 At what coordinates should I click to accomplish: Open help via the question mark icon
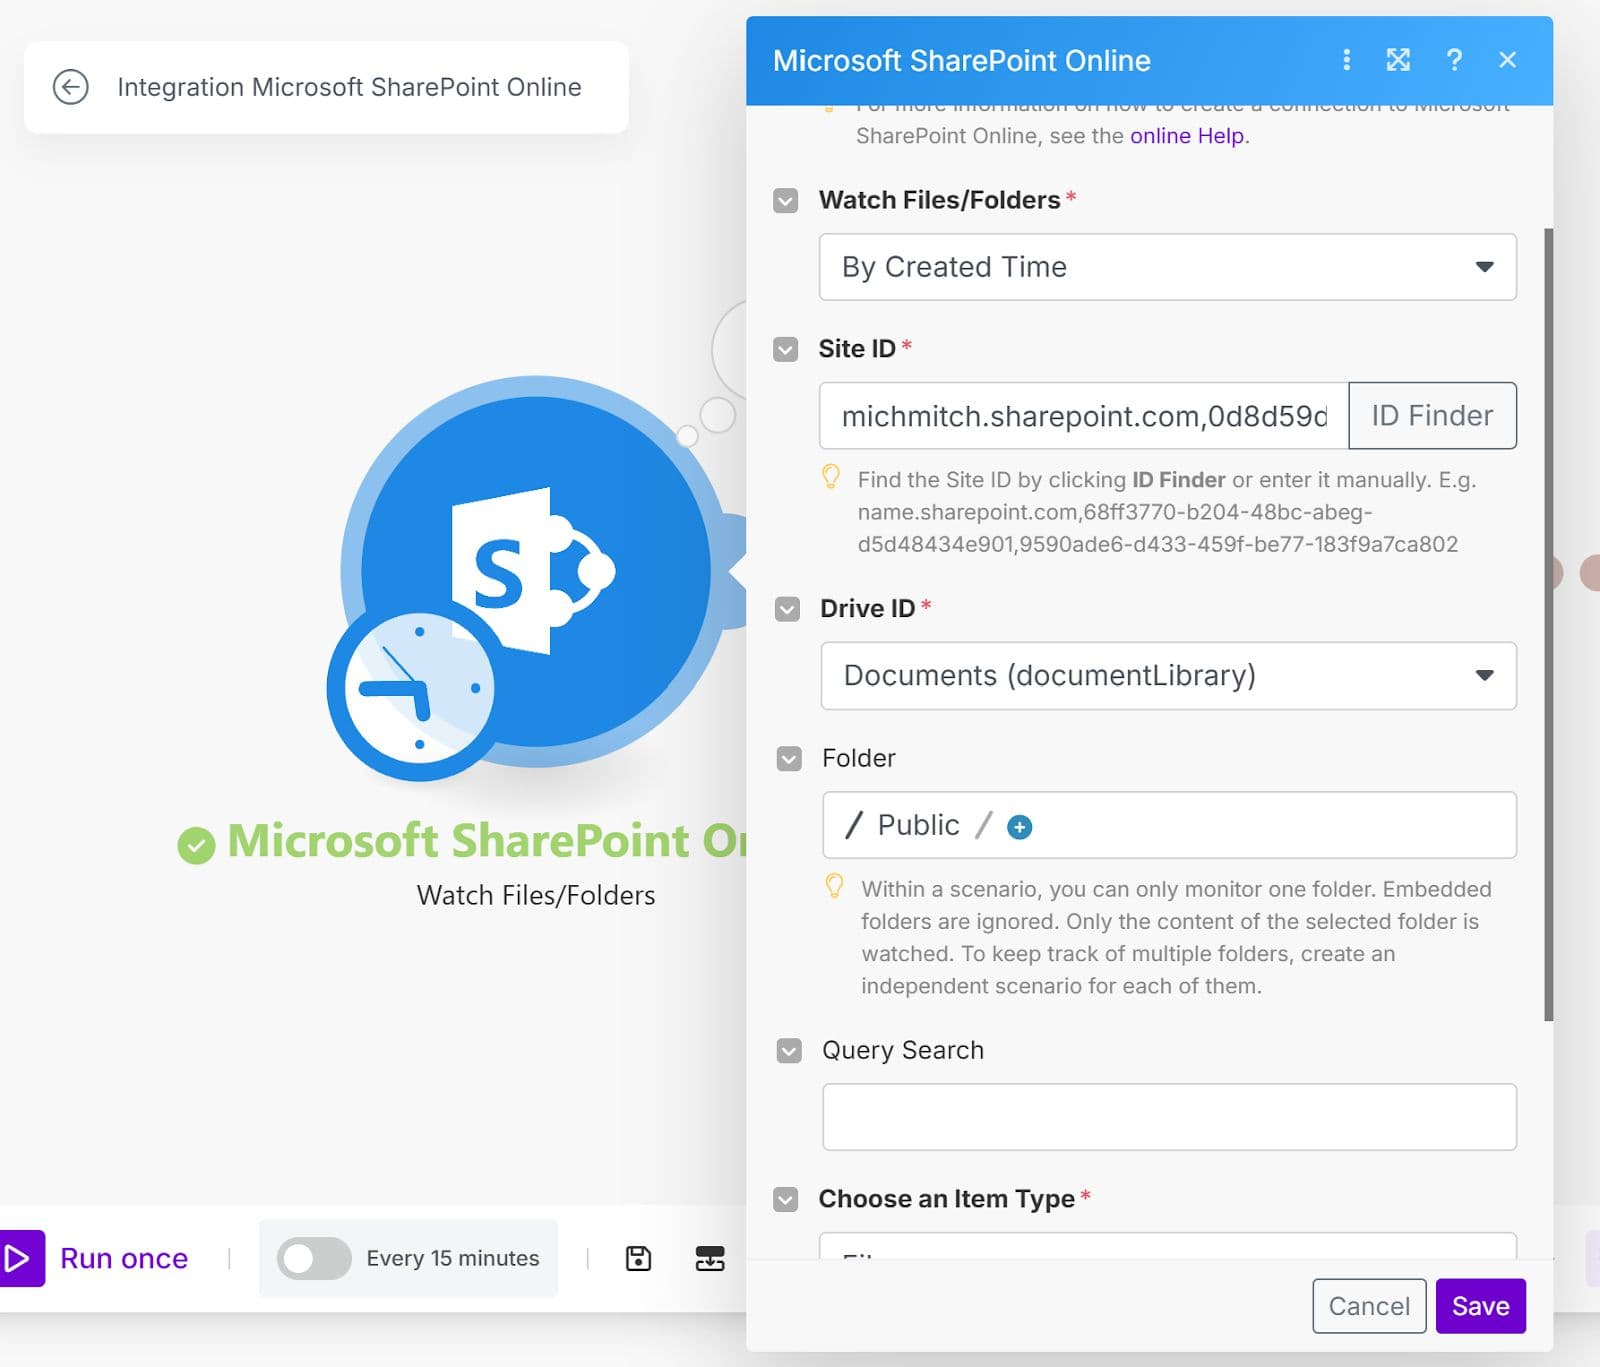click(1454, 60)
